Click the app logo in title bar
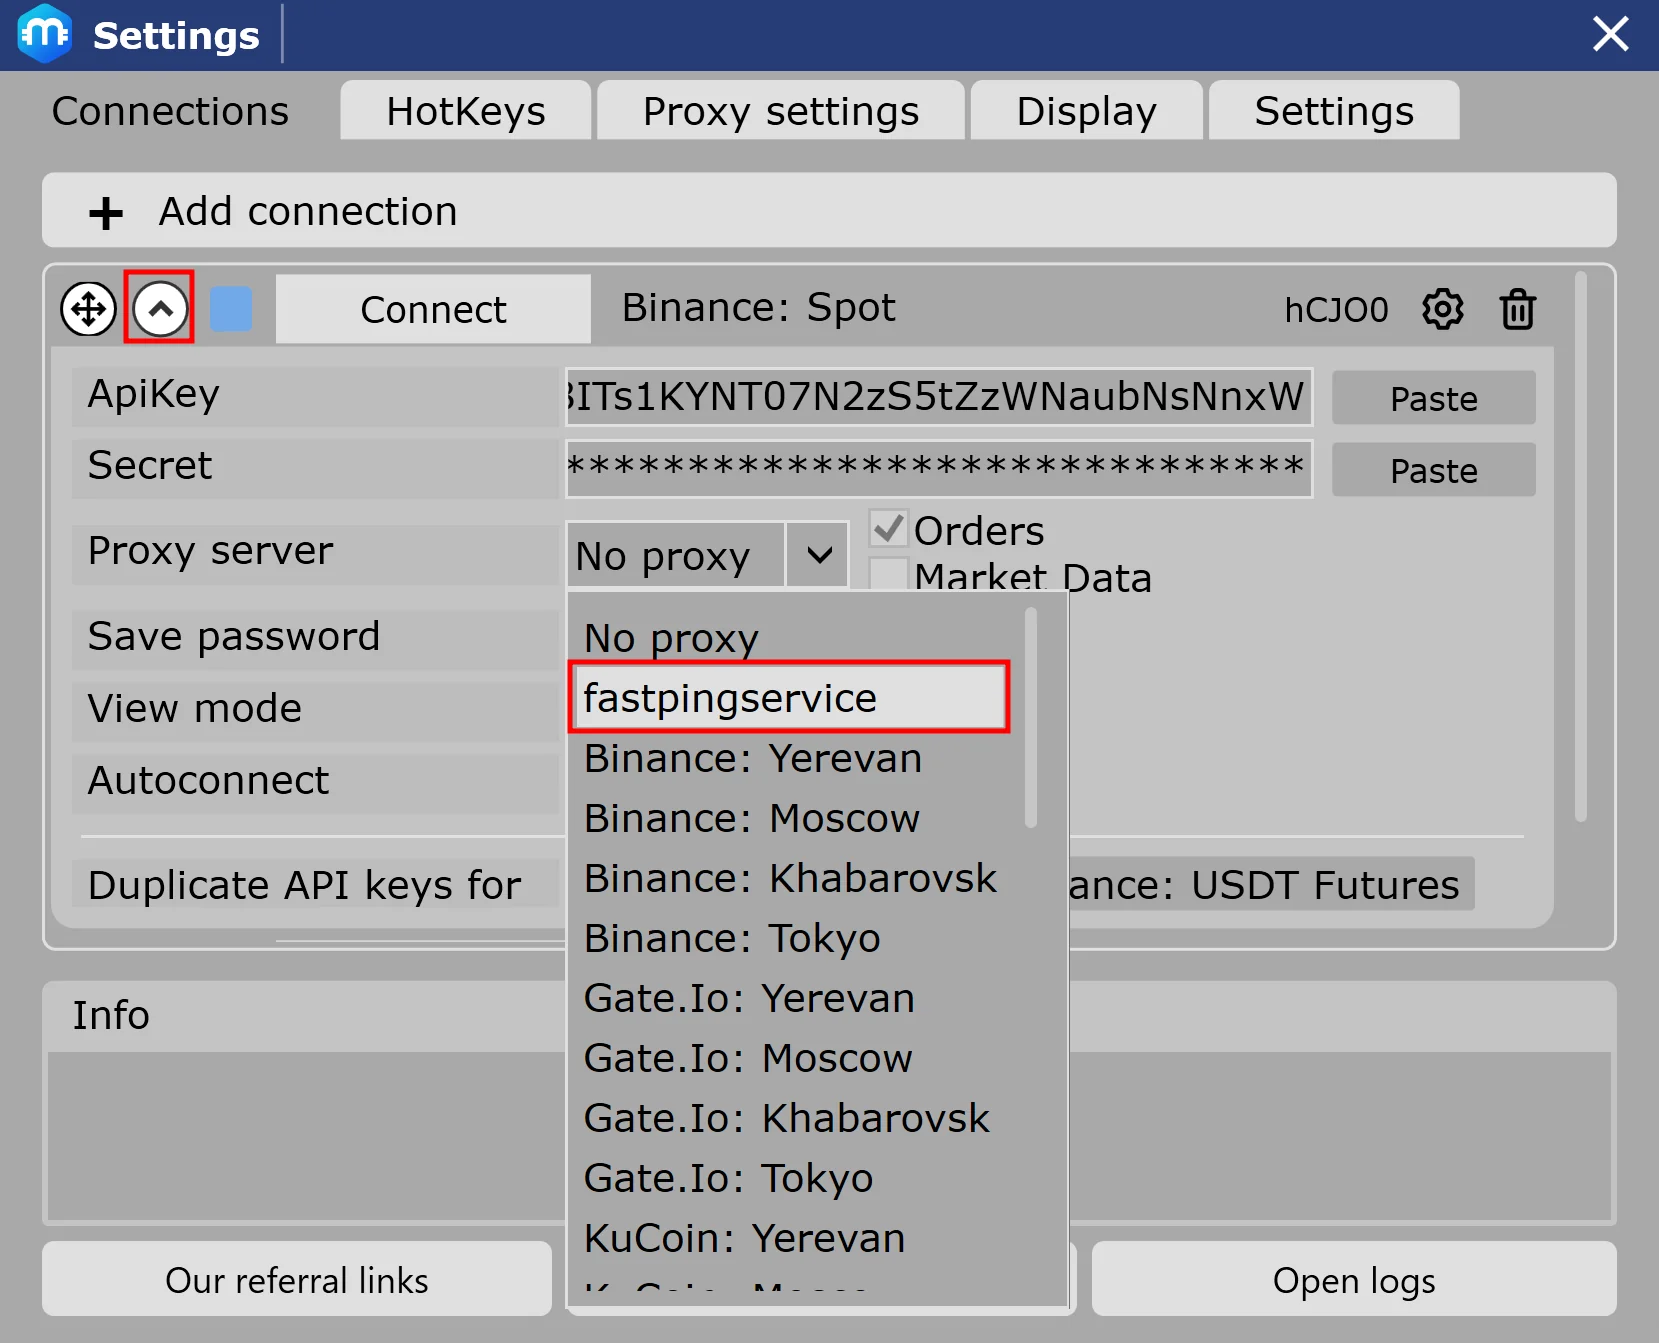Viewport: 1659px width, 1343px height. click(44, 34)
